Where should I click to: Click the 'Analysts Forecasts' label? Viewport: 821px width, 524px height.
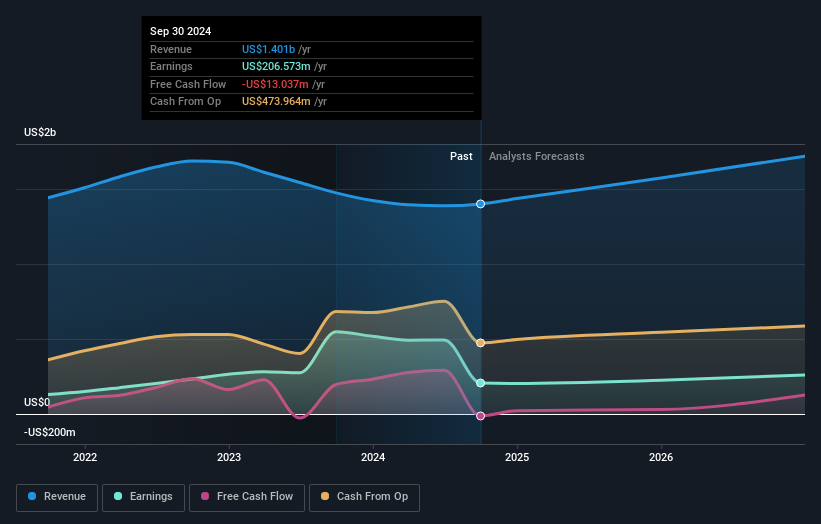(537, 156)
